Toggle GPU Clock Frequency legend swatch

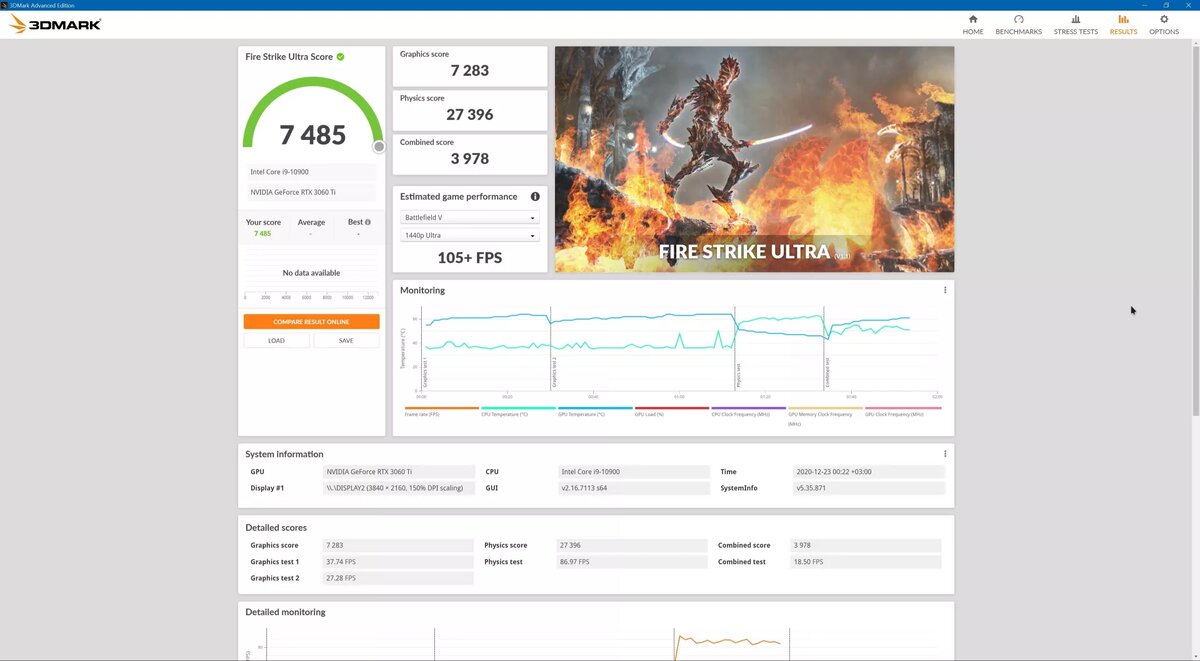point(902,408)
